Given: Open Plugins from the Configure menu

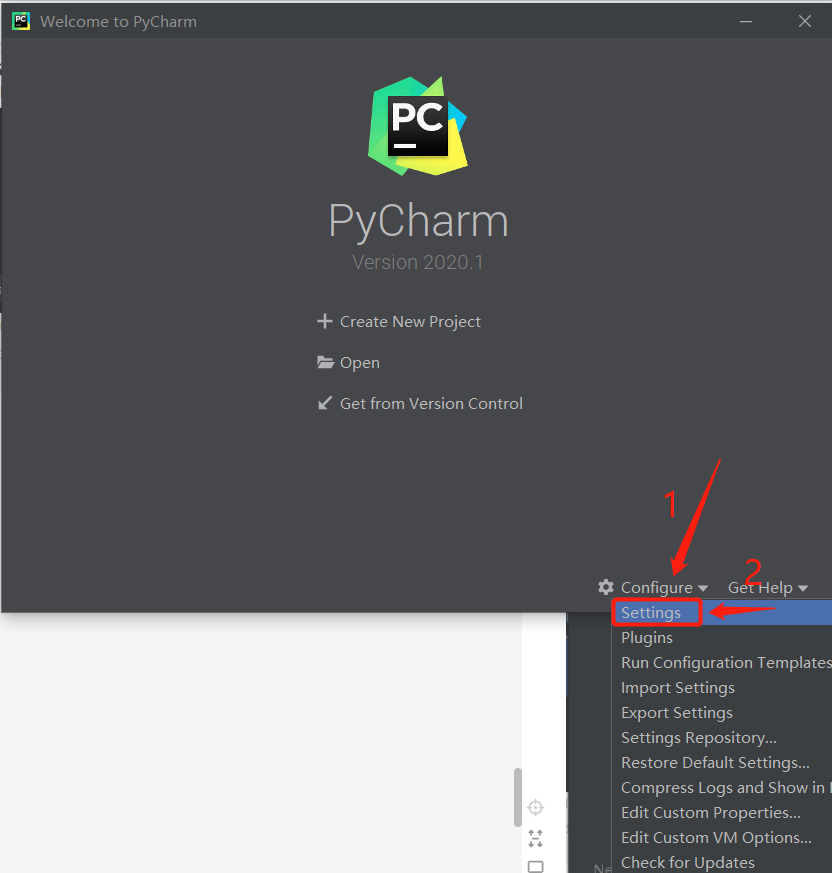Looking at the screenshot, I should tap(646, 637).
